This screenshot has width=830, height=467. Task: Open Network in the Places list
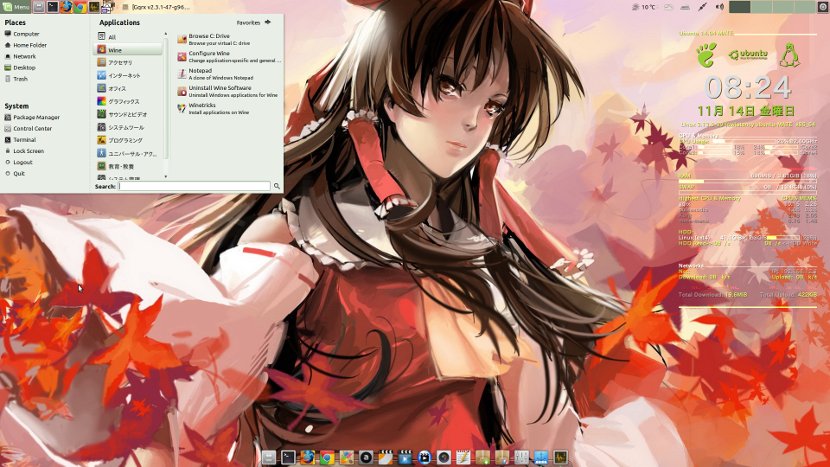[x=21, y=56]
